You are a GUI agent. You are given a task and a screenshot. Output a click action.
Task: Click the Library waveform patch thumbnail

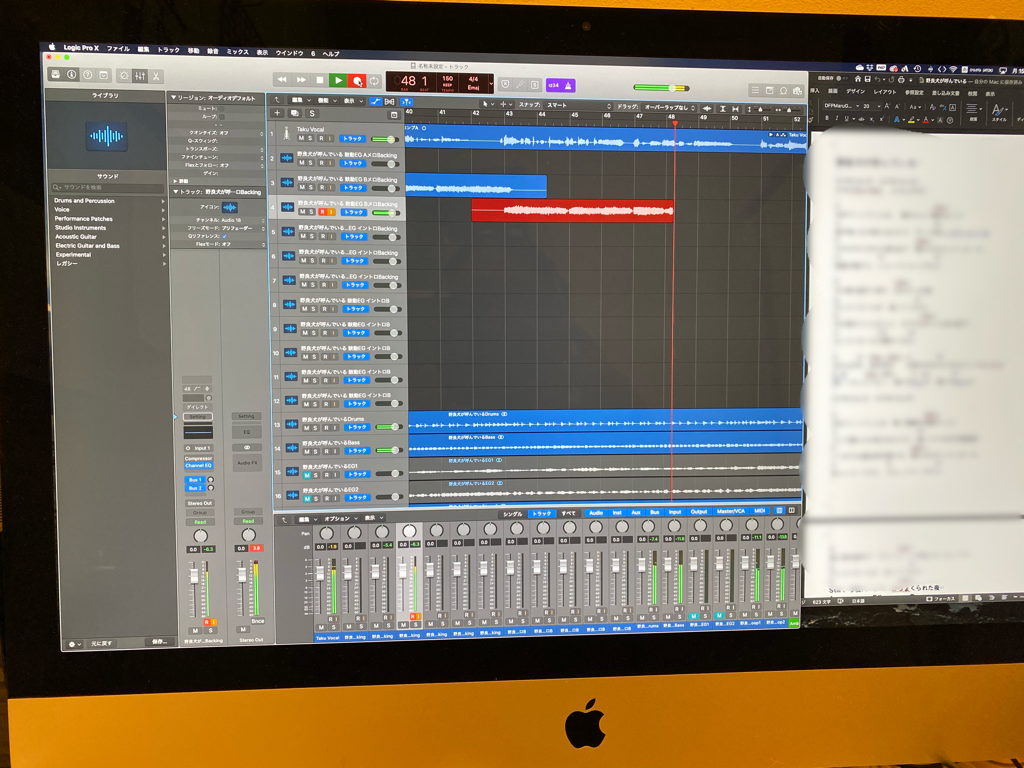click(x=106, y=136)
